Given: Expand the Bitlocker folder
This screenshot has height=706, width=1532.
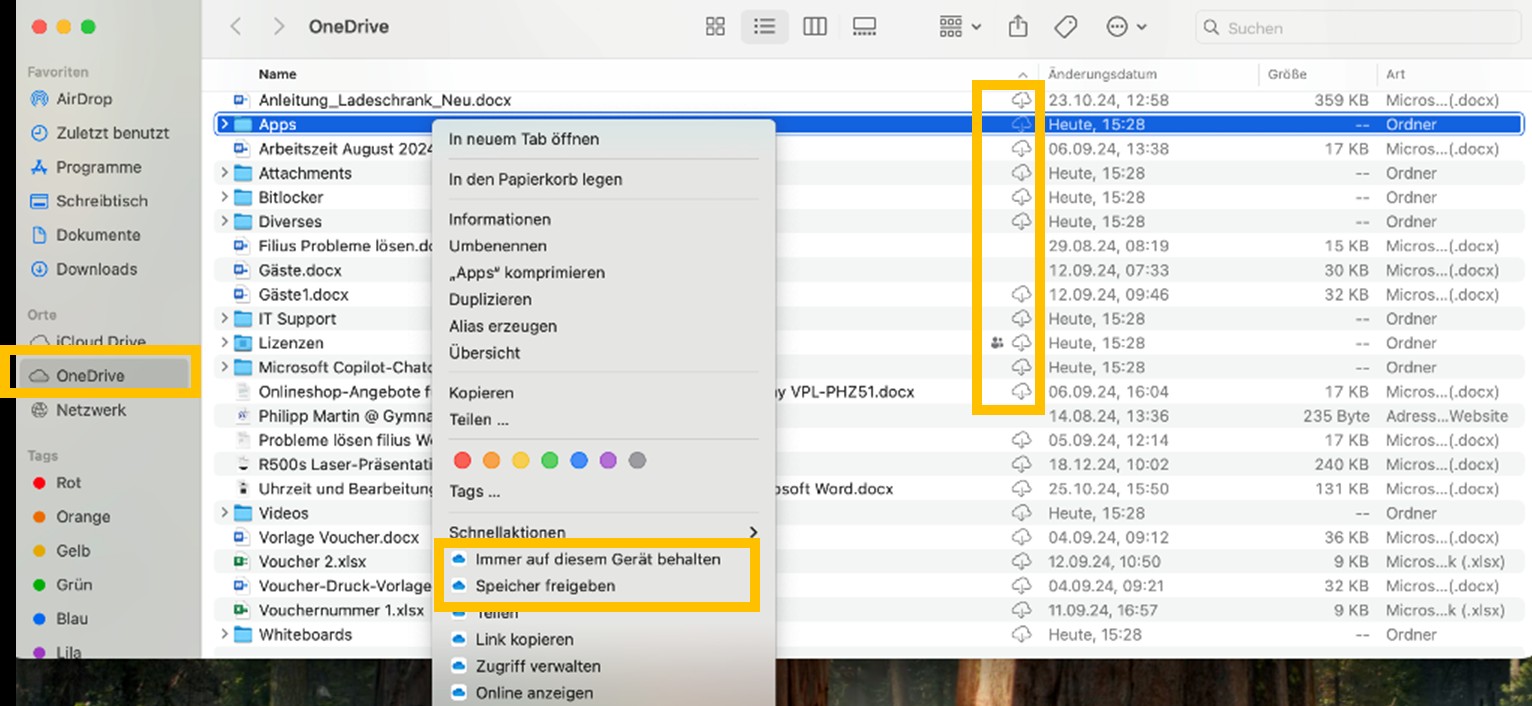Looking at the screenshot, I should click(225, 197).
